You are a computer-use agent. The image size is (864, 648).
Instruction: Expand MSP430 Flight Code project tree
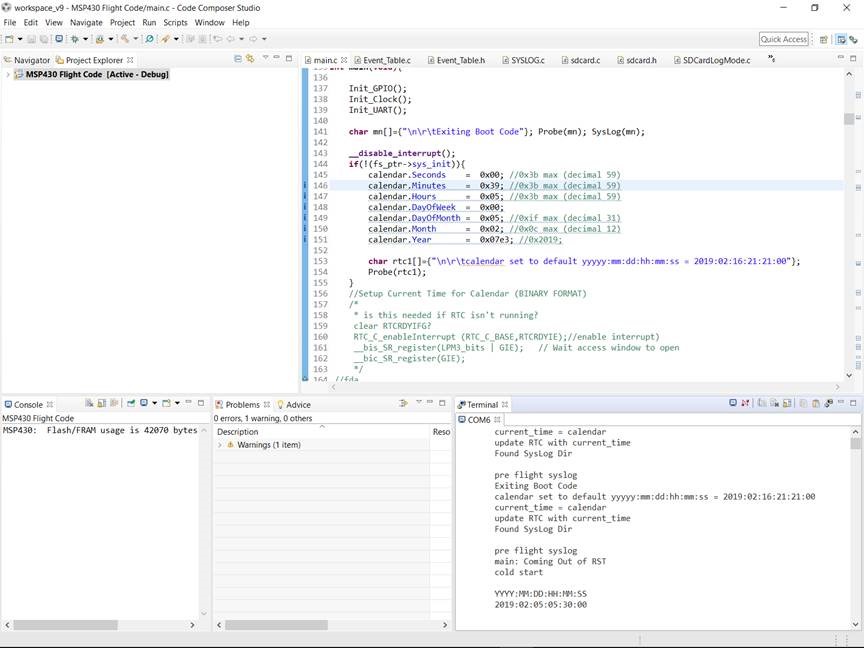click(x=8, y=74)
